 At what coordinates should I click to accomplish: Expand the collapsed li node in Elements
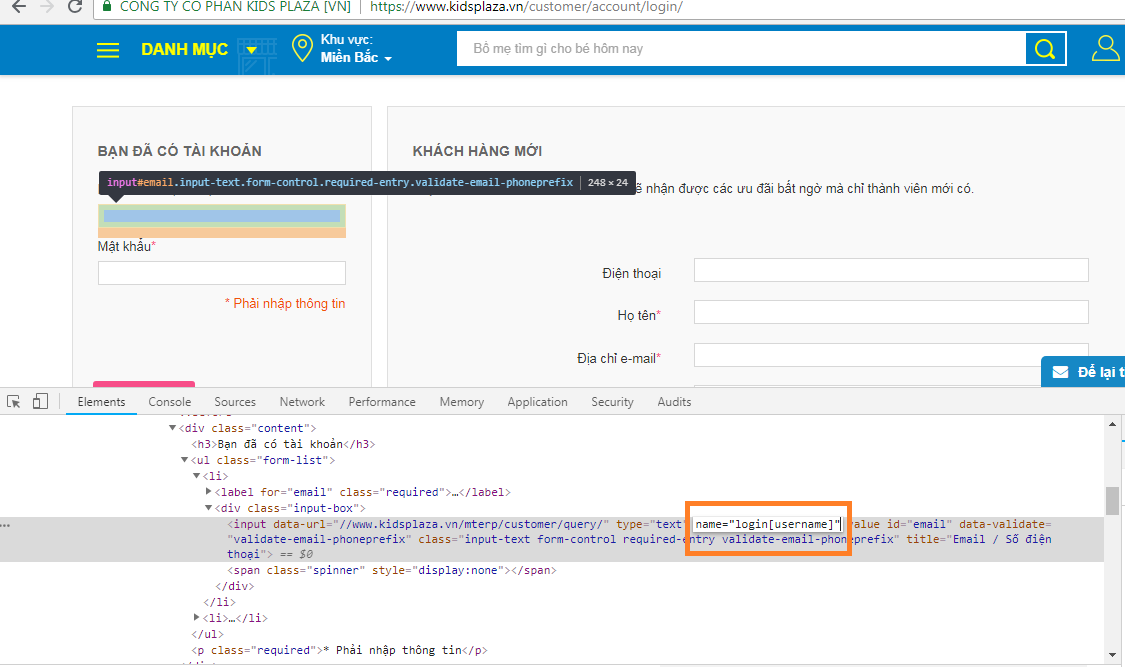[198, 617]
